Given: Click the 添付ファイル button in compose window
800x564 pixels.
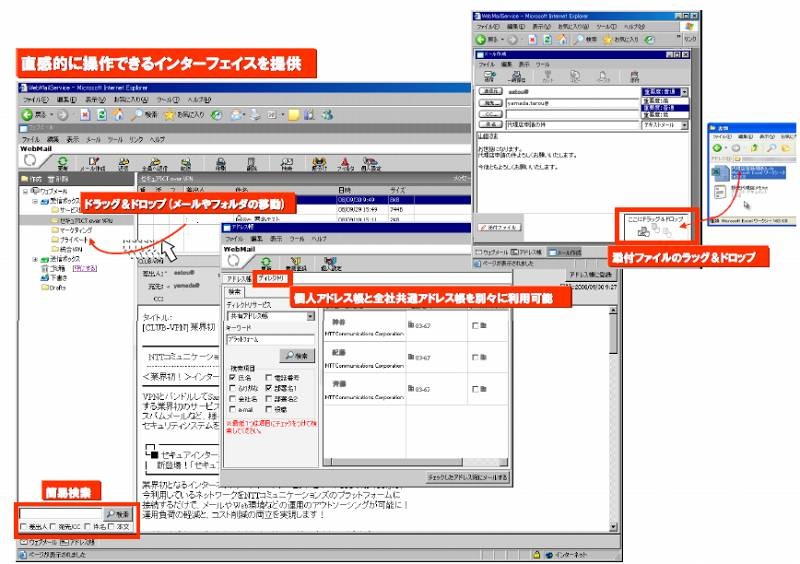Looking at the screenshot, I should (x=500, y=227).
